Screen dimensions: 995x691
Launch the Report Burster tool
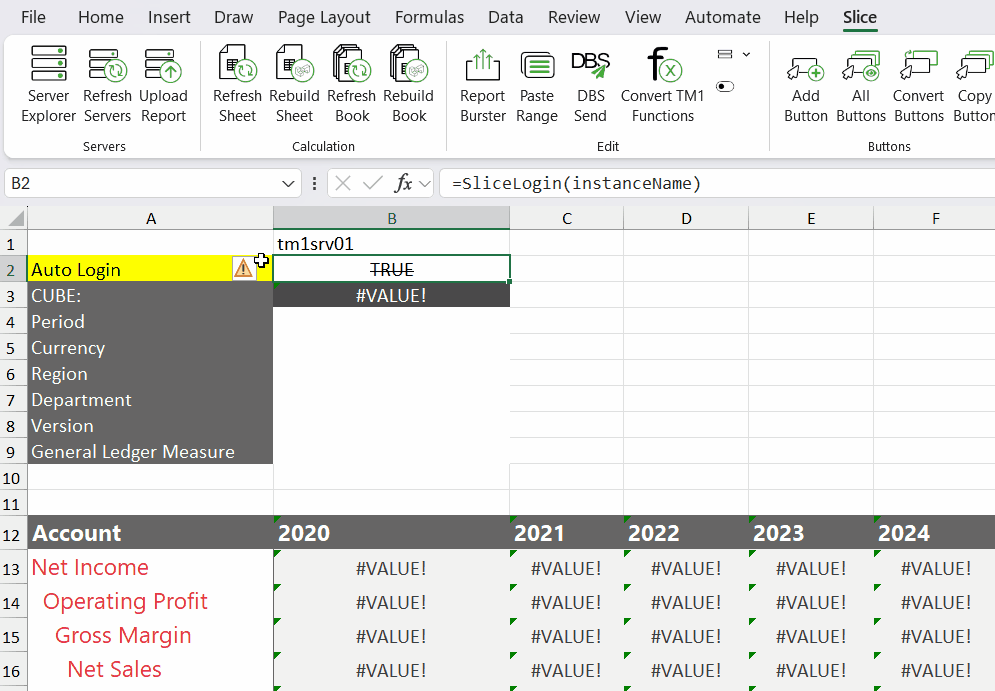(x=482, y=85)
